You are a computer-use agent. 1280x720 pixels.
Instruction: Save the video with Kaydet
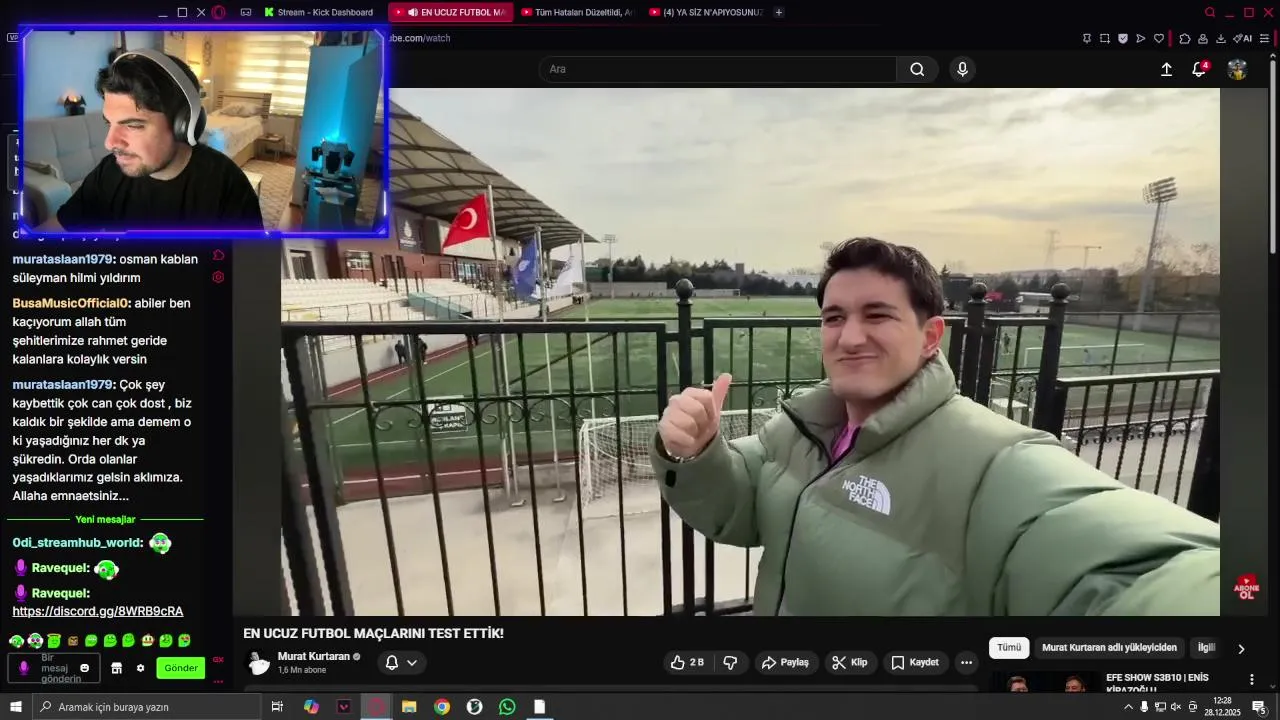pyautogui.click(x=915, y=662)
